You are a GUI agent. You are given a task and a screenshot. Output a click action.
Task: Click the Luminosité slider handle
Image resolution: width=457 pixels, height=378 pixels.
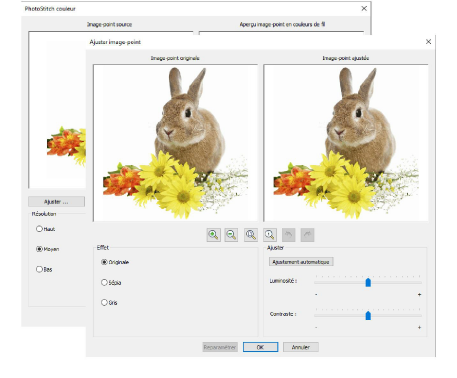pos(368,282)
